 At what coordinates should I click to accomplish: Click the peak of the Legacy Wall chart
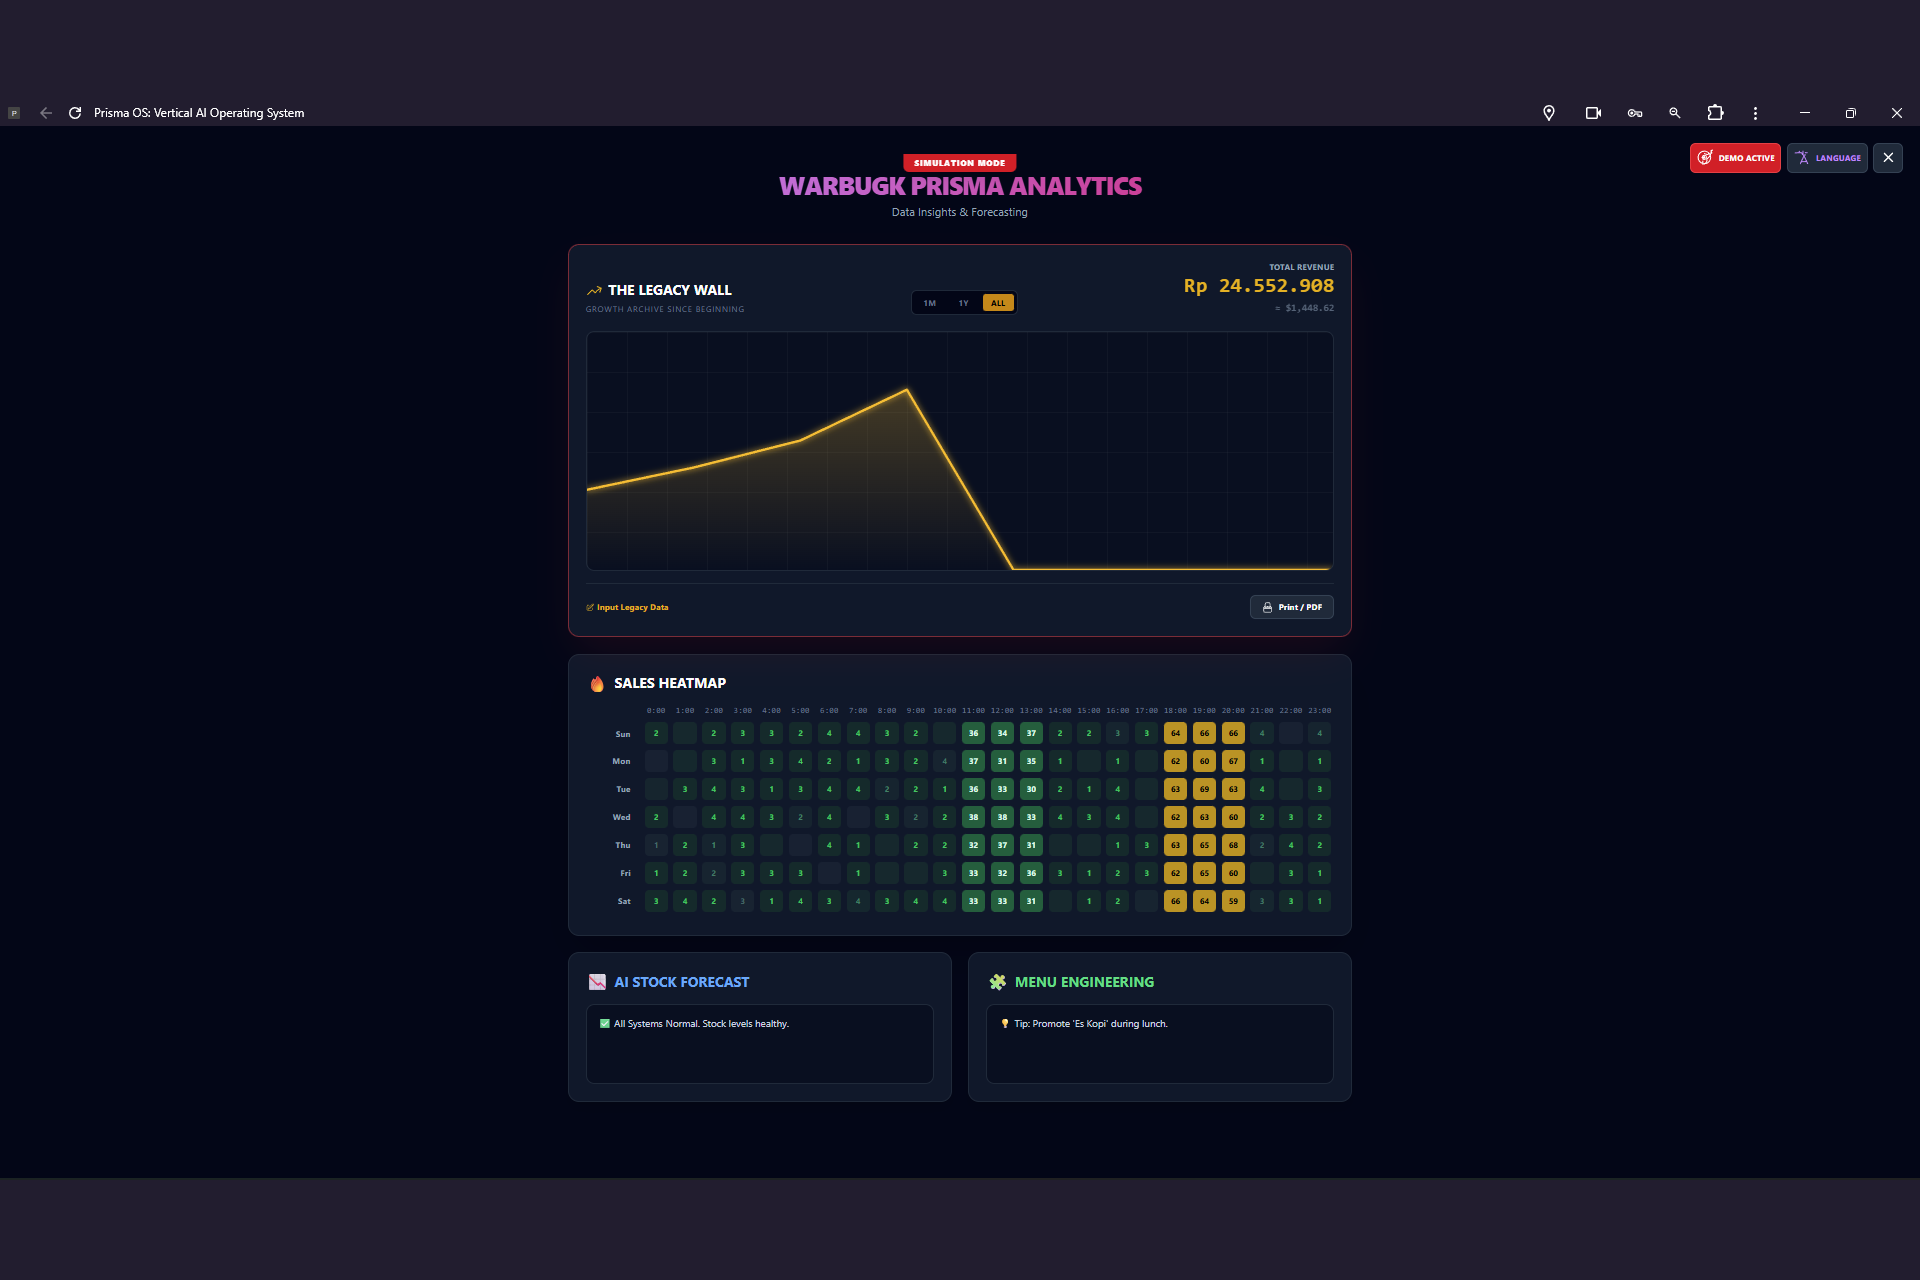(907, 390)
